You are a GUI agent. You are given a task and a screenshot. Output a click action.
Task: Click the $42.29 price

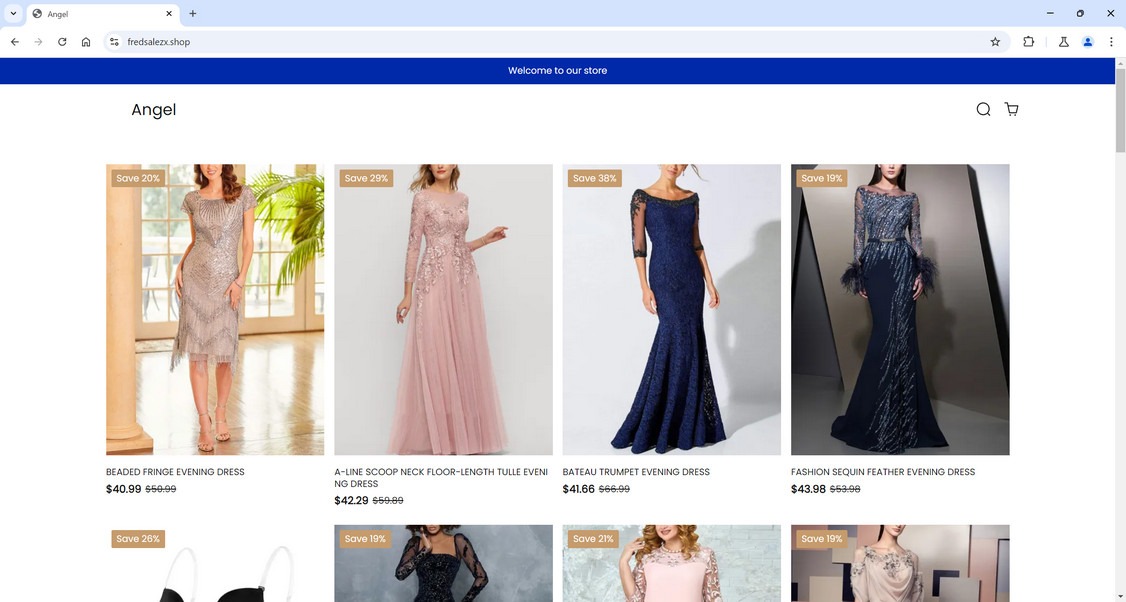(x=351, y=501)
